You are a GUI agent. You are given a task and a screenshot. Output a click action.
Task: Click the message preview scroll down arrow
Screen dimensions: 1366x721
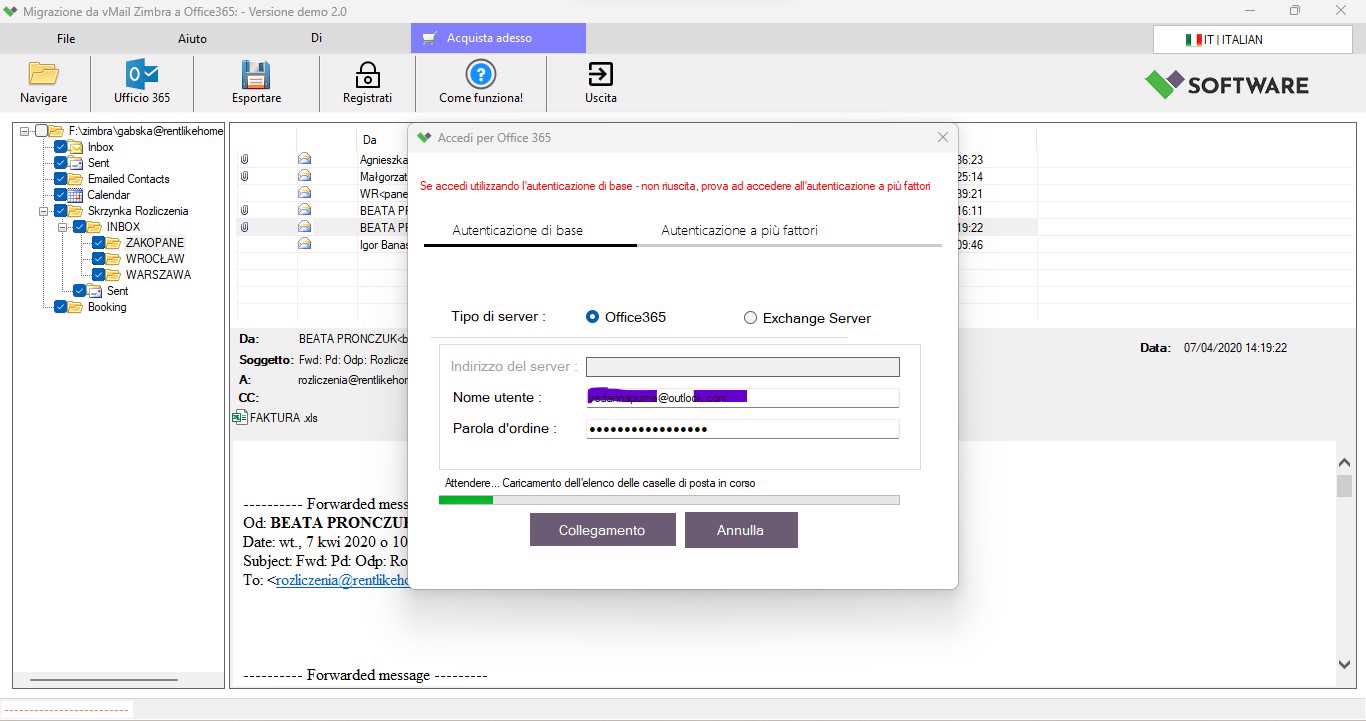[x=1344, y=664]
